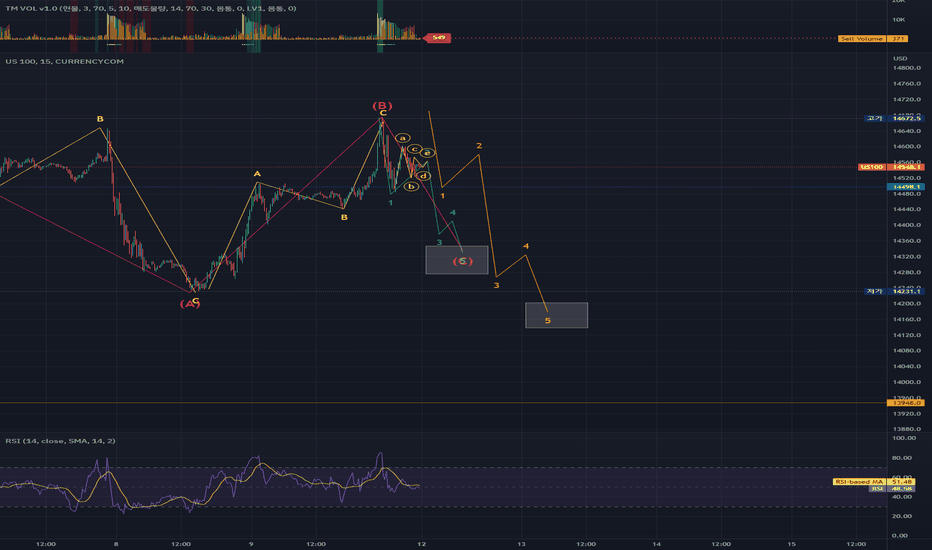Select the circled 'a' wave label
Screen dimensions: 932x550
click(402, 138)
